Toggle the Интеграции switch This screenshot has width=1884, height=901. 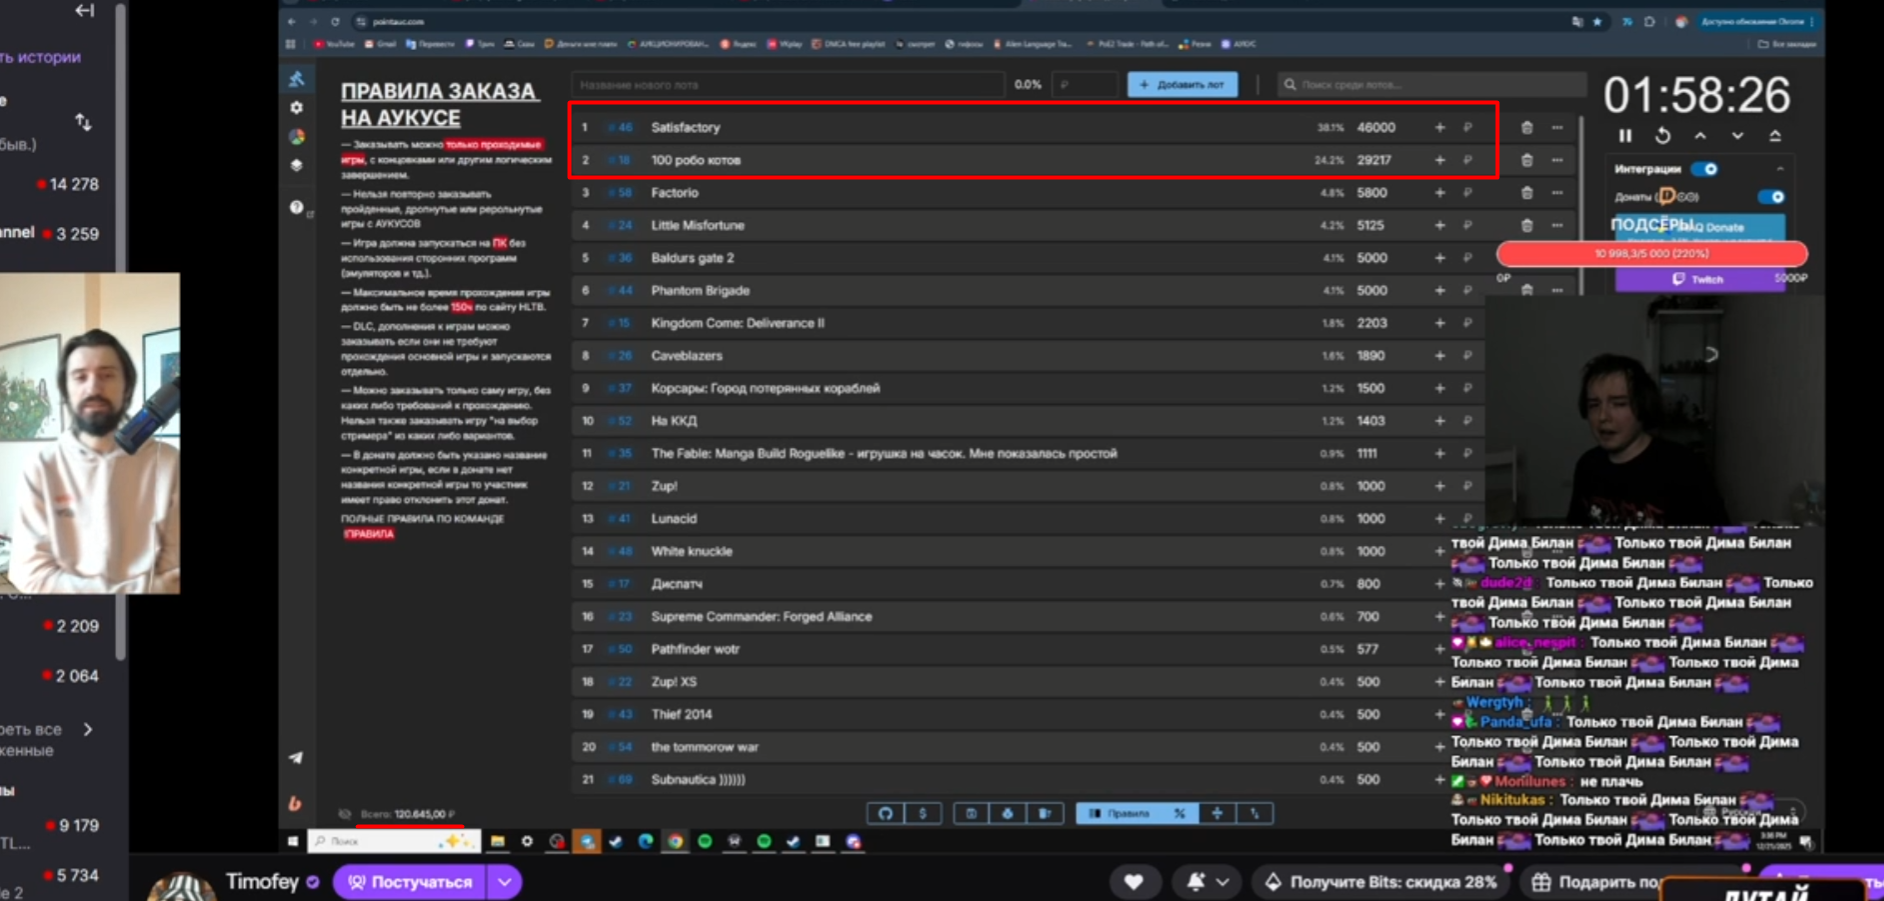tap(1704, 169)
